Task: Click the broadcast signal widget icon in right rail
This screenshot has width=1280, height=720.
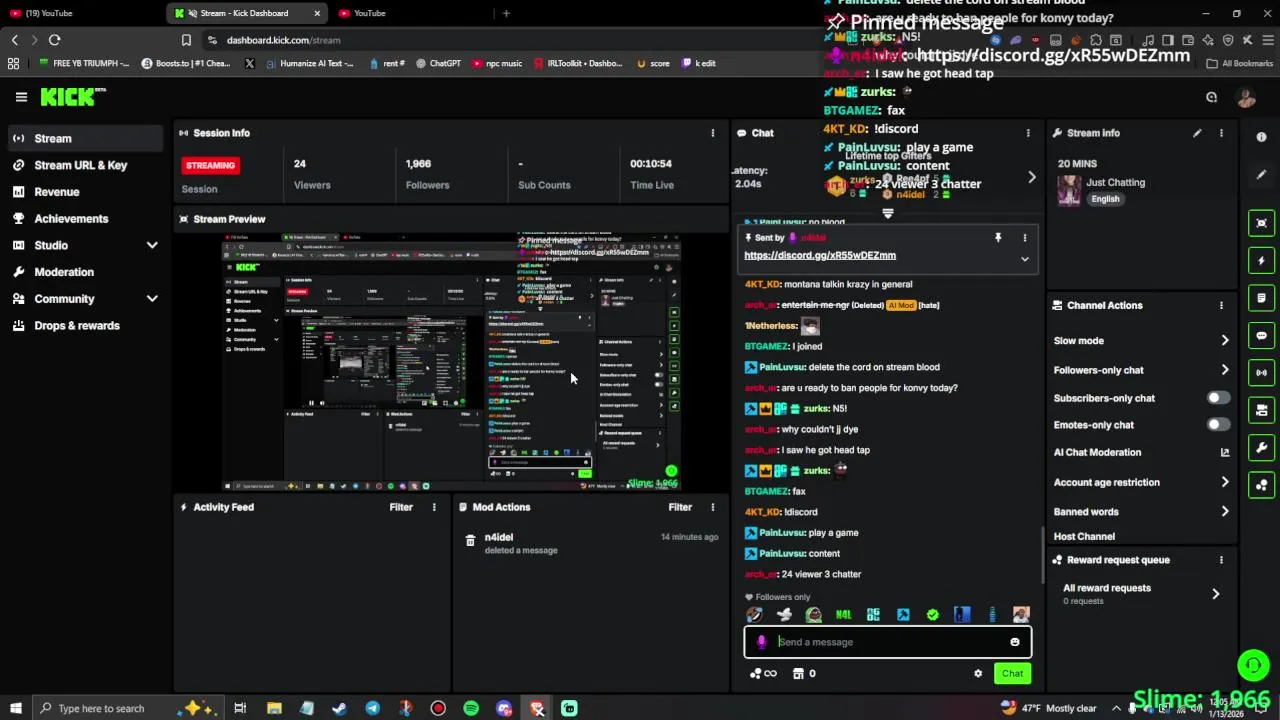Action: click(1262, 372)
